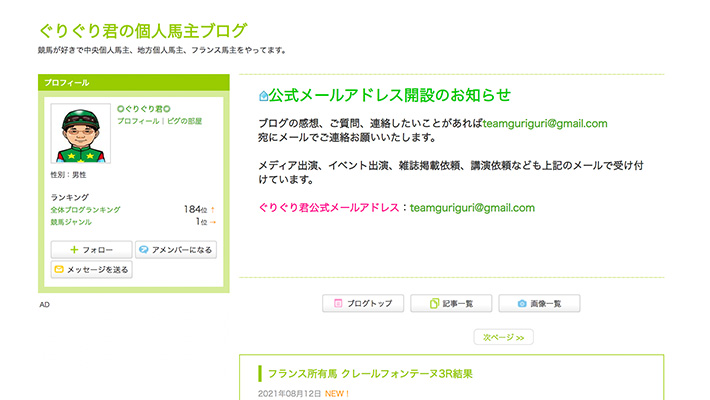Click the up arrow beside 184位 ranking
The width and height of the screenshot is (710, 400).
[213, 210]
